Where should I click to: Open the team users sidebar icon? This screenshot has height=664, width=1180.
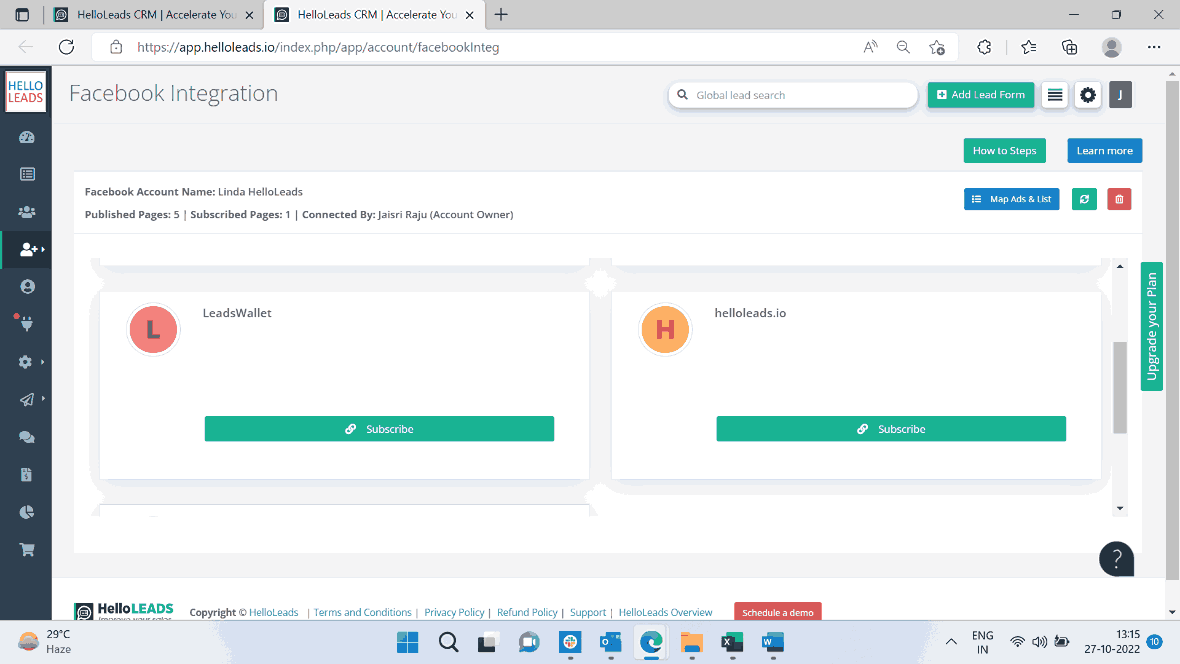(27, 212)
